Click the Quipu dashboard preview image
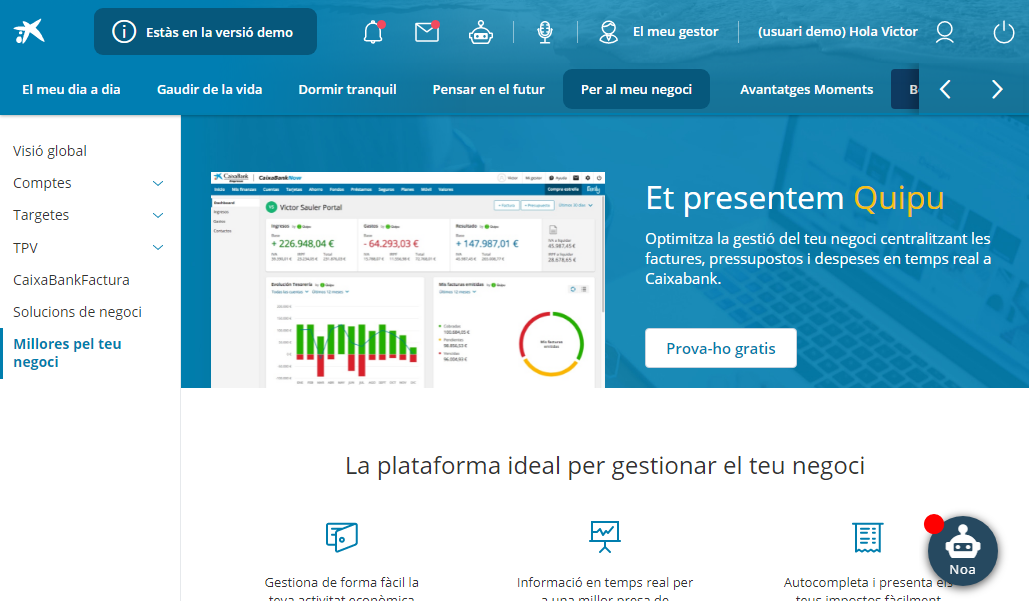 point(408,280)
